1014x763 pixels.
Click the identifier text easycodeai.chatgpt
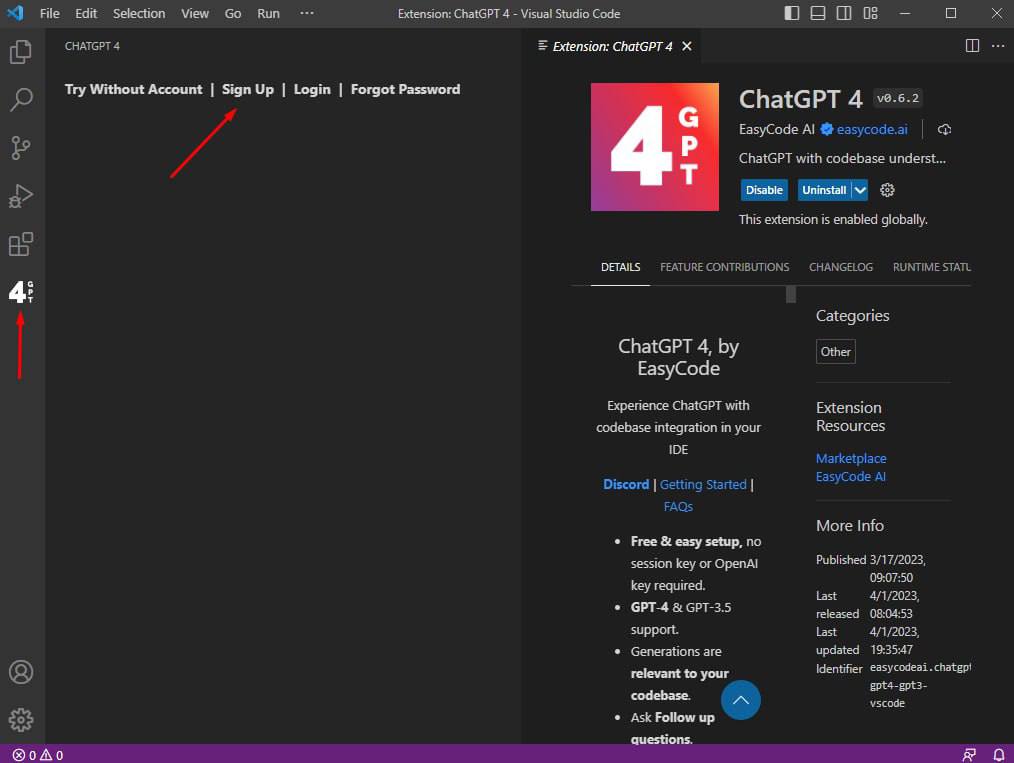[x=920, y=667]
